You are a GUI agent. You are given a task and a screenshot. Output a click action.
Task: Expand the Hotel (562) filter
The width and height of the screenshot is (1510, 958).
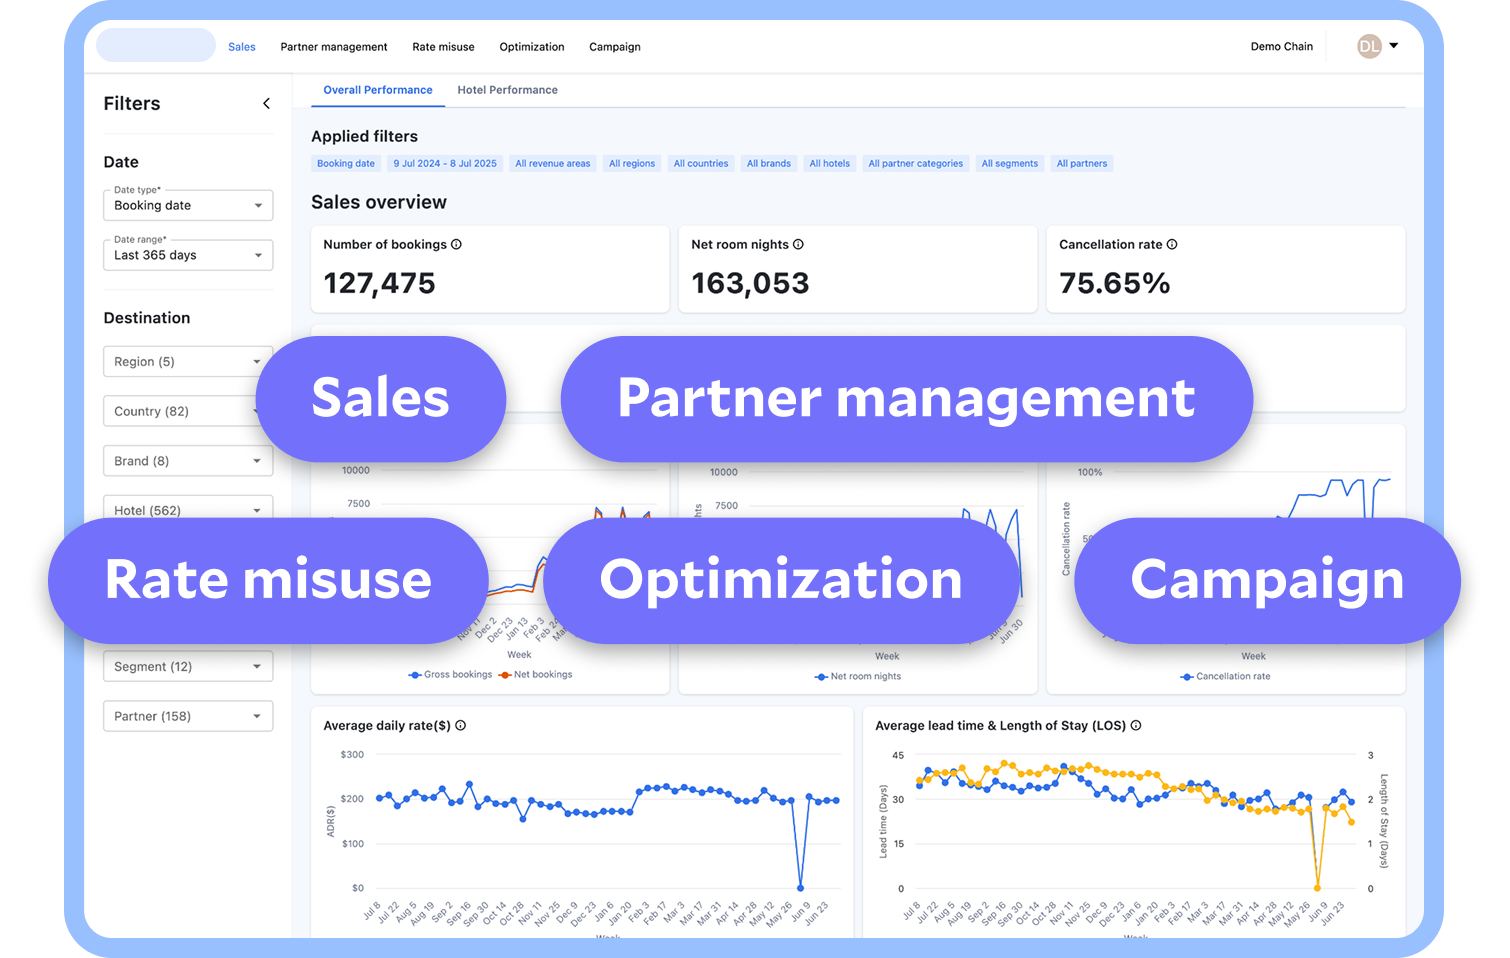tap(188, 509)
